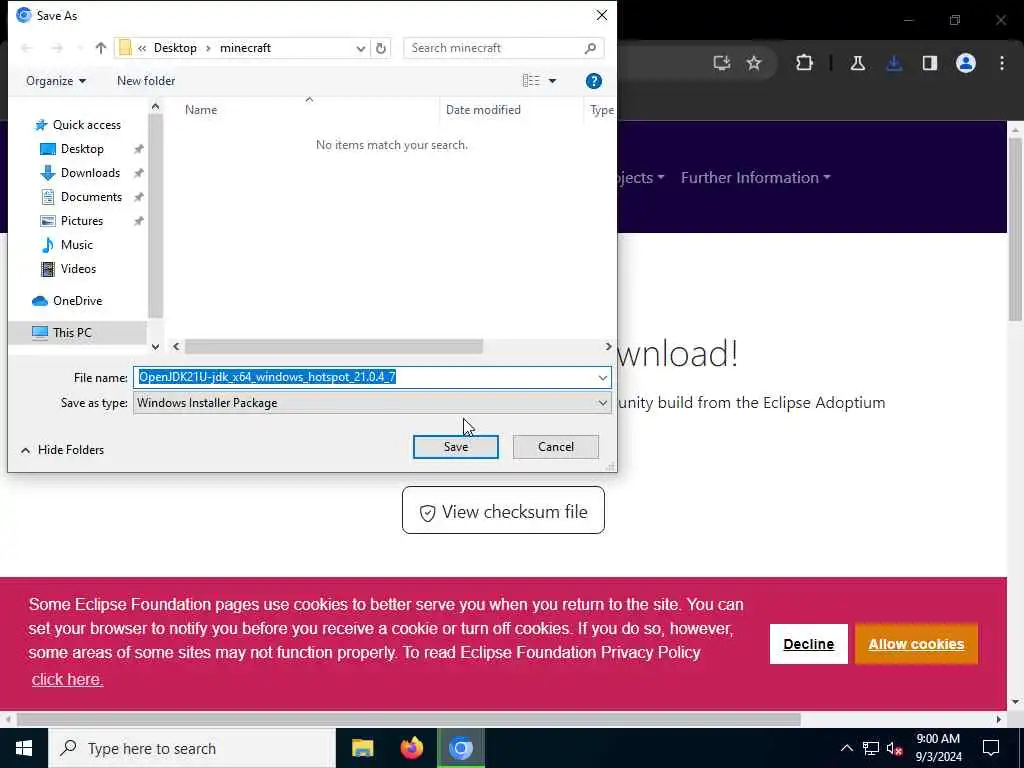Sort by Type column header
This screenshot has height=768, width=1024.
pos(601,110)
